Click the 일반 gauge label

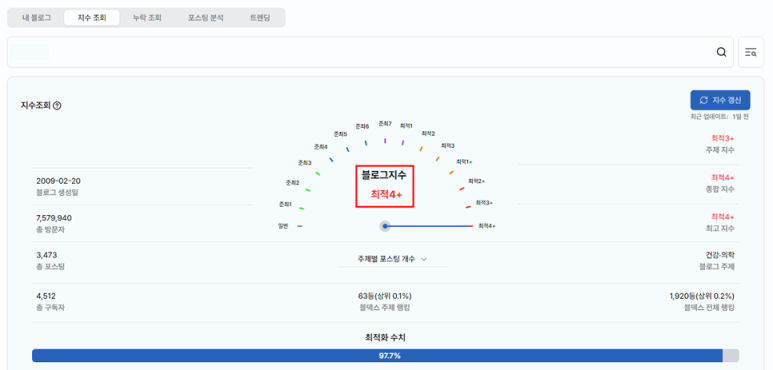pos(283,226)
